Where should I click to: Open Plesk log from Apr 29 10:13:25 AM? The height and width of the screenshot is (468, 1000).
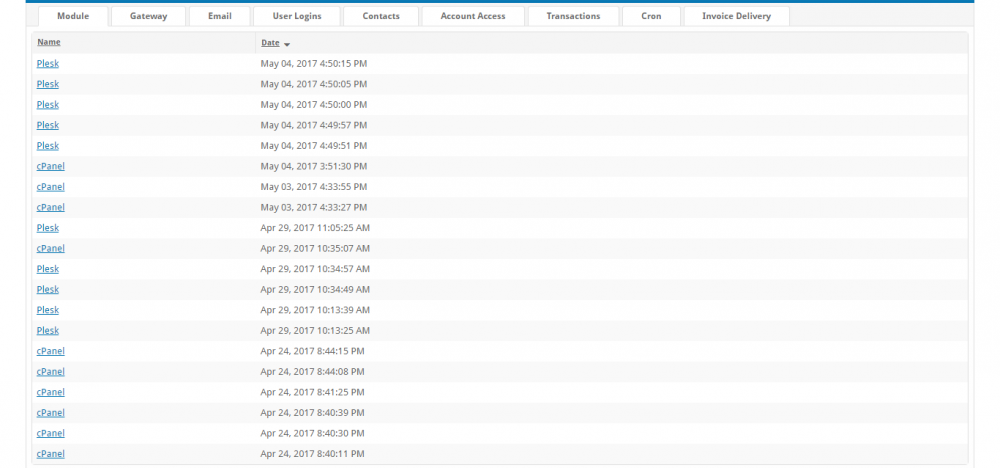coord(48,330)
